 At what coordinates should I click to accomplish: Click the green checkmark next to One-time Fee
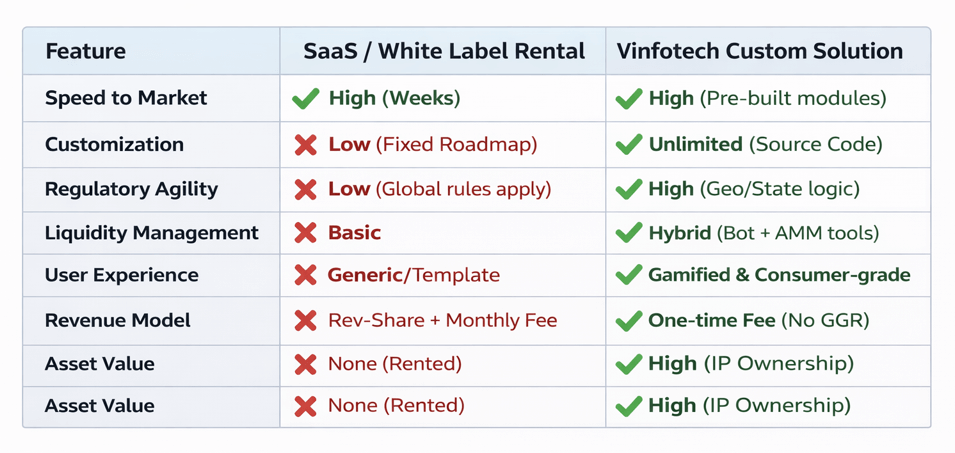coord(628,320)
